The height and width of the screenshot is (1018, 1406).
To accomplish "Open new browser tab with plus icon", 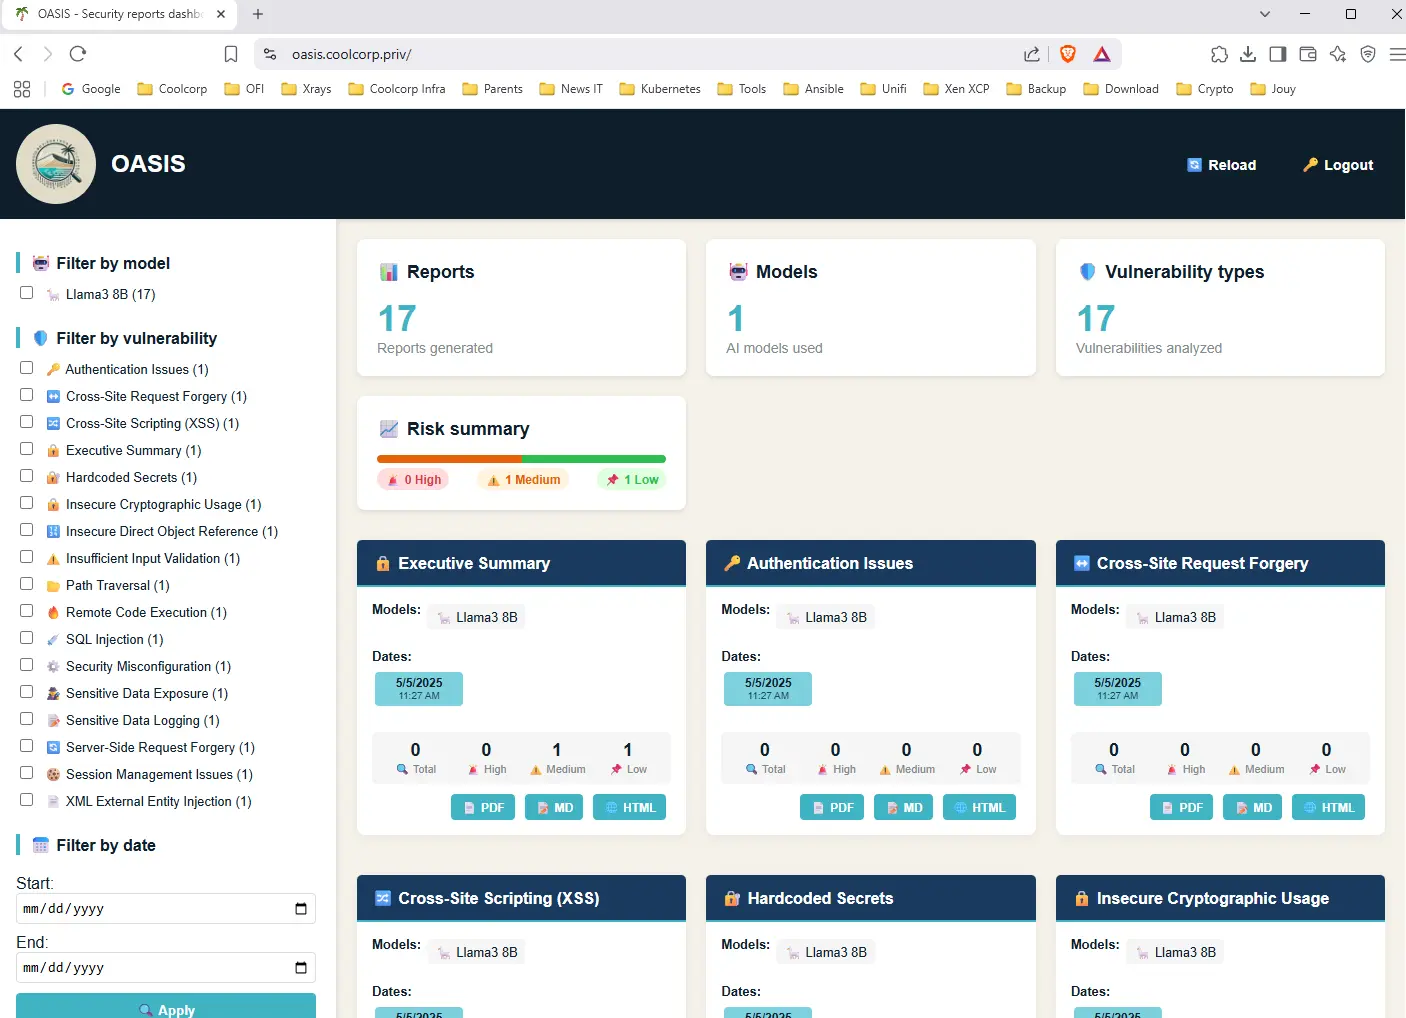I will (258, 14).
